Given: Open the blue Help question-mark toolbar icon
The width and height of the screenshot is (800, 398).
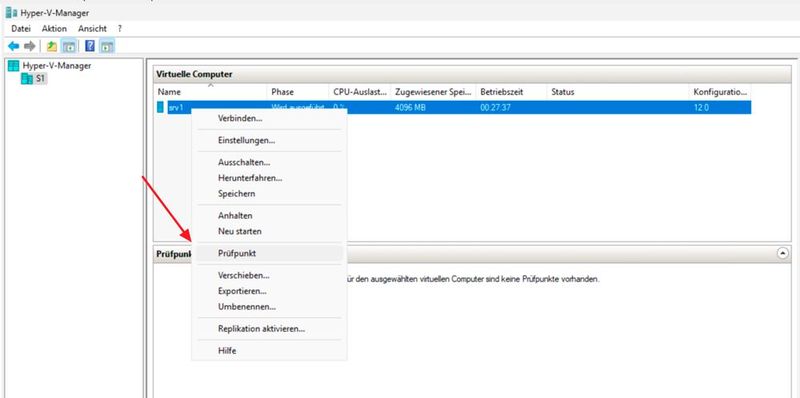Looking at the screenshot, I should pyautogui.click(x=90, y=46).
